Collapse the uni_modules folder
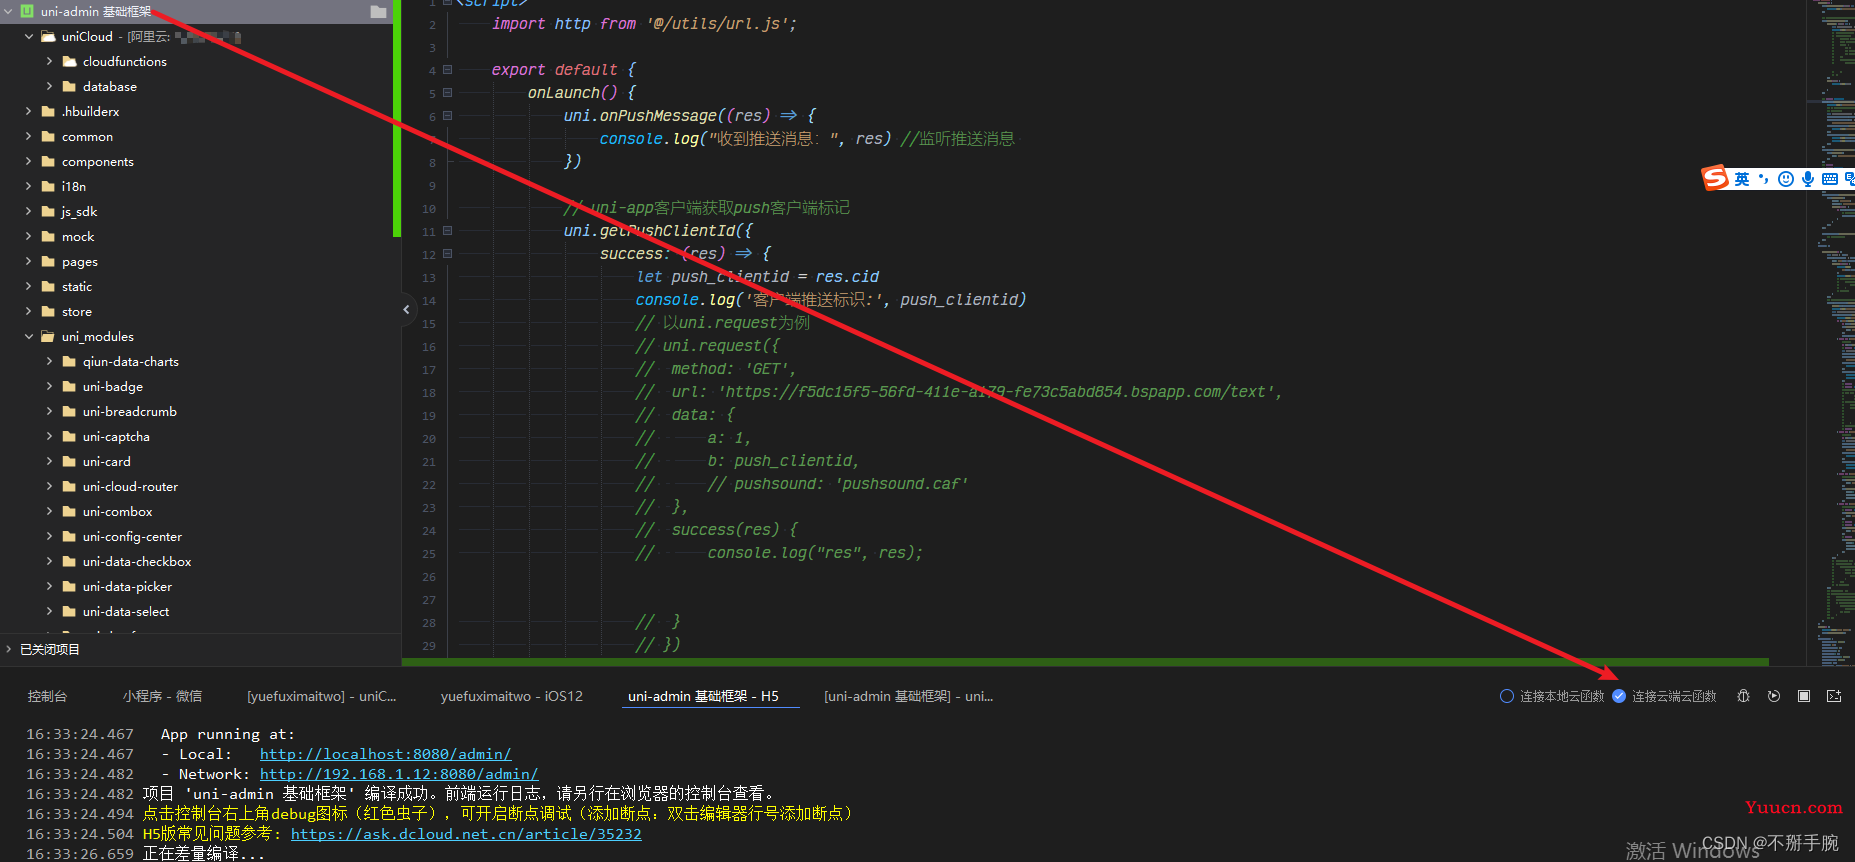 click(29, 336)
